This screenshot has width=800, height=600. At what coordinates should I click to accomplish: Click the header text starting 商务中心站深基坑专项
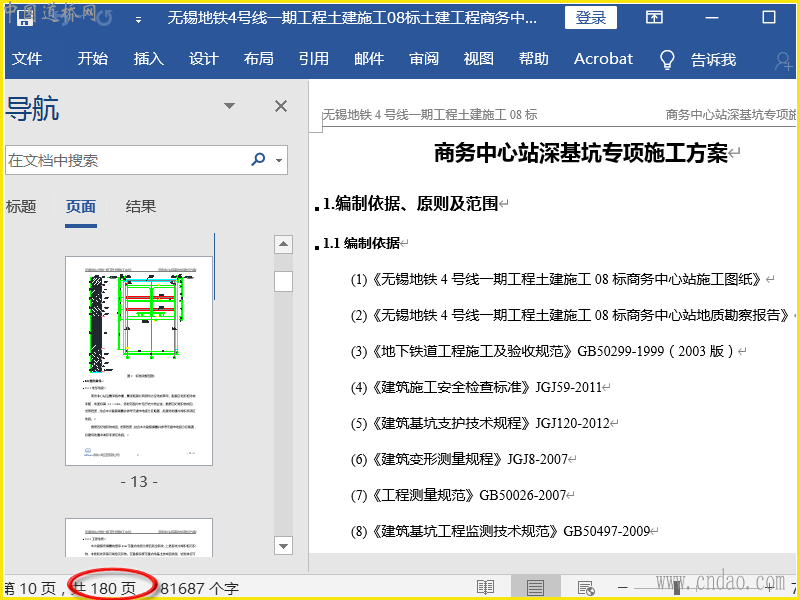731,114
